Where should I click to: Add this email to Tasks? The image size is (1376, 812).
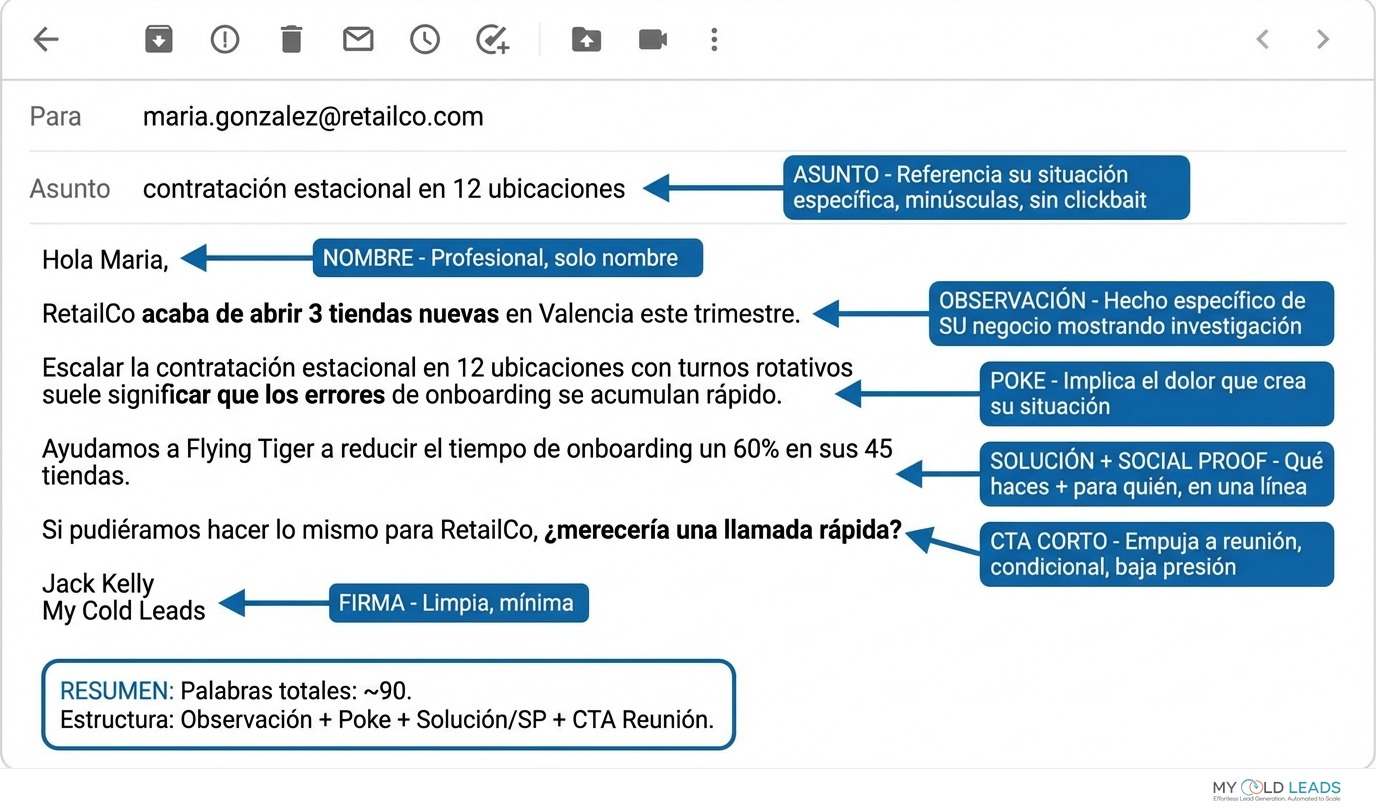pos(491,39)
